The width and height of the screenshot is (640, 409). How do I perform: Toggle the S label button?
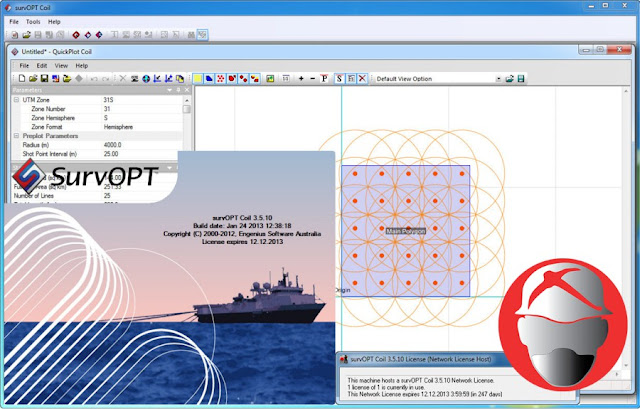tap(339, 78)
